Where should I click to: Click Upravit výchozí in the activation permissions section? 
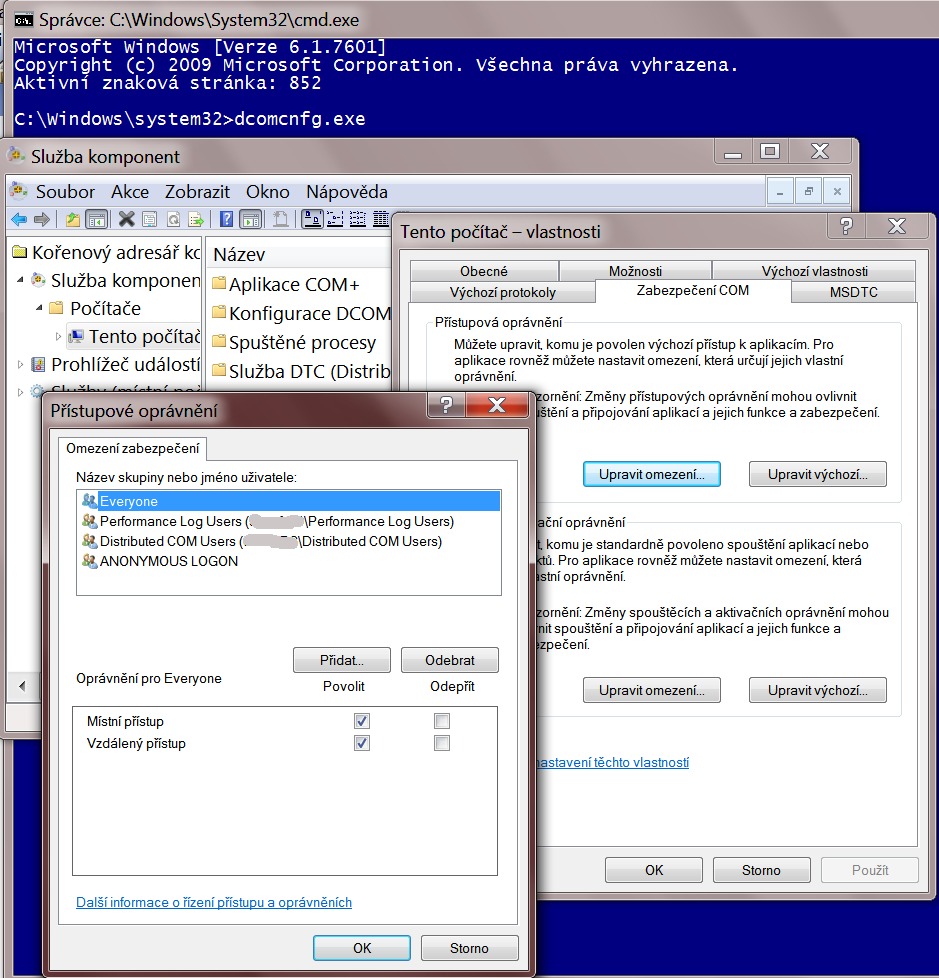(817, 690)
